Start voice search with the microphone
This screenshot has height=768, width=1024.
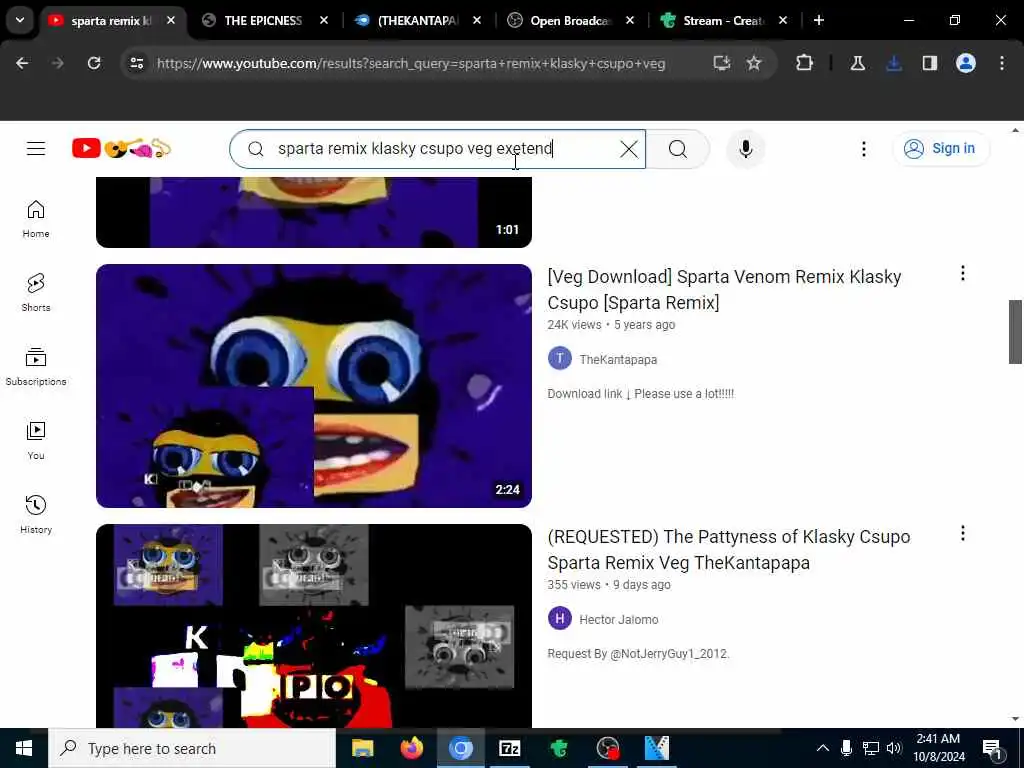[x=745, y=149]
